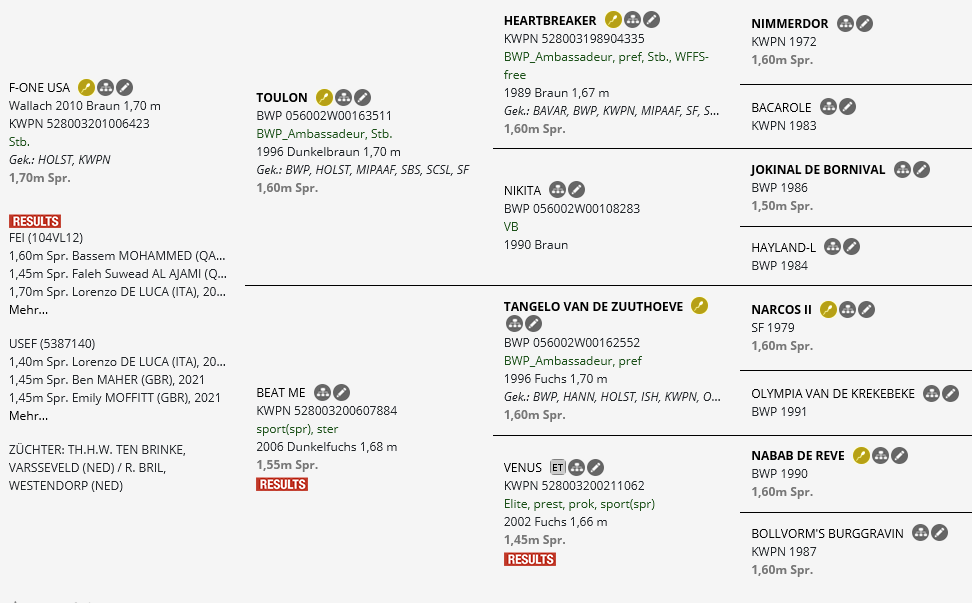Image resolution: width=972 pixels, height=603 pixels.
Task: Open the pedigree tree icon for NIKITA
Action: point(558,190)
